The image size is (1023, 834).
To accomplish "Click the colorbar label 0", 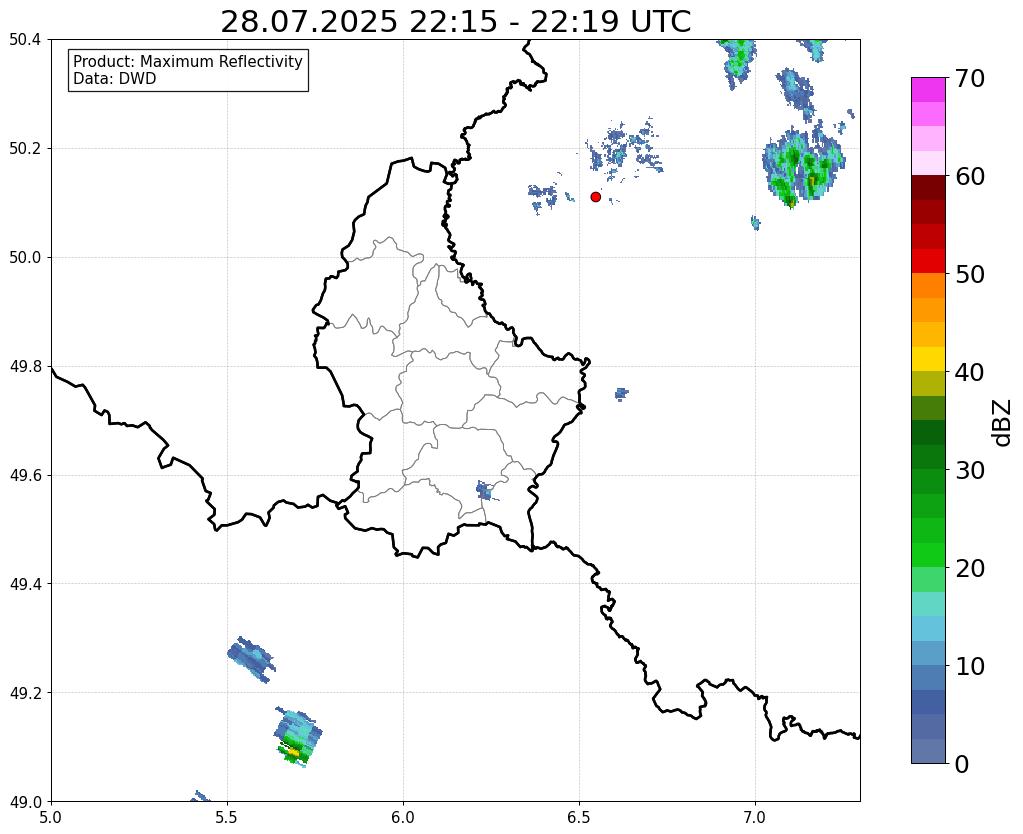I will coord(962,764).
